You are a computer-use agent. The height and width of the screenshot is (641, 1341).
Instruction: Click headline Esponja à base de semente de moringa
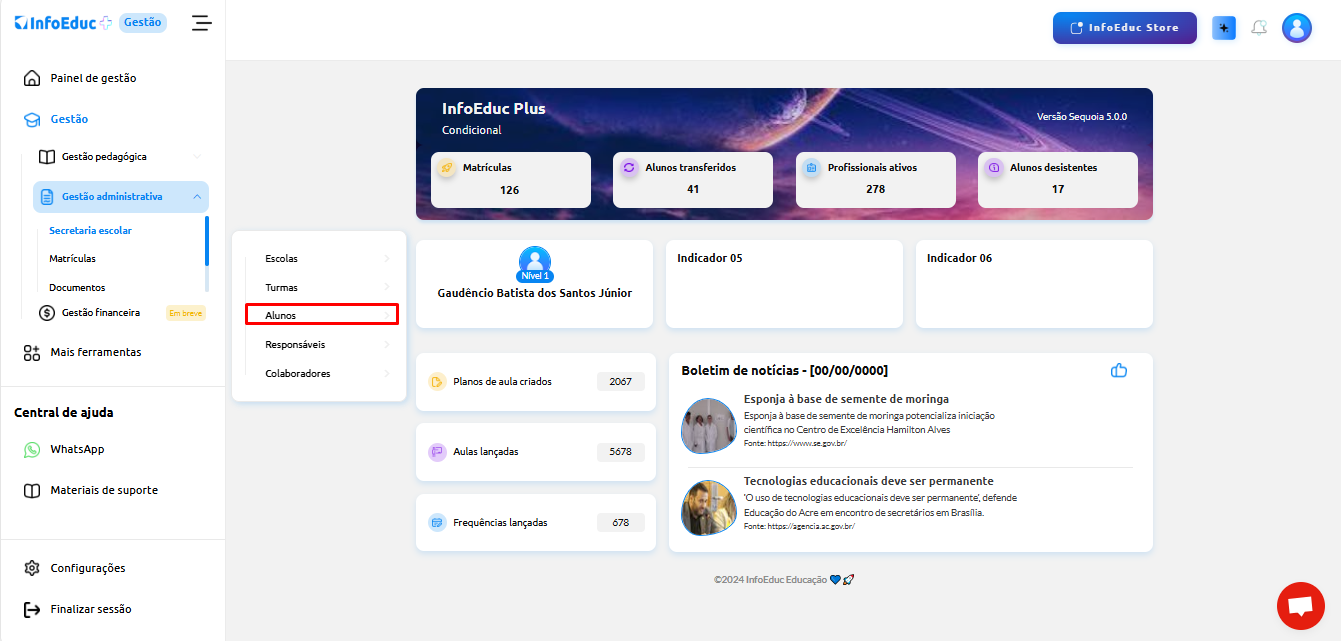pyautogui.click(x=846, y=399)
